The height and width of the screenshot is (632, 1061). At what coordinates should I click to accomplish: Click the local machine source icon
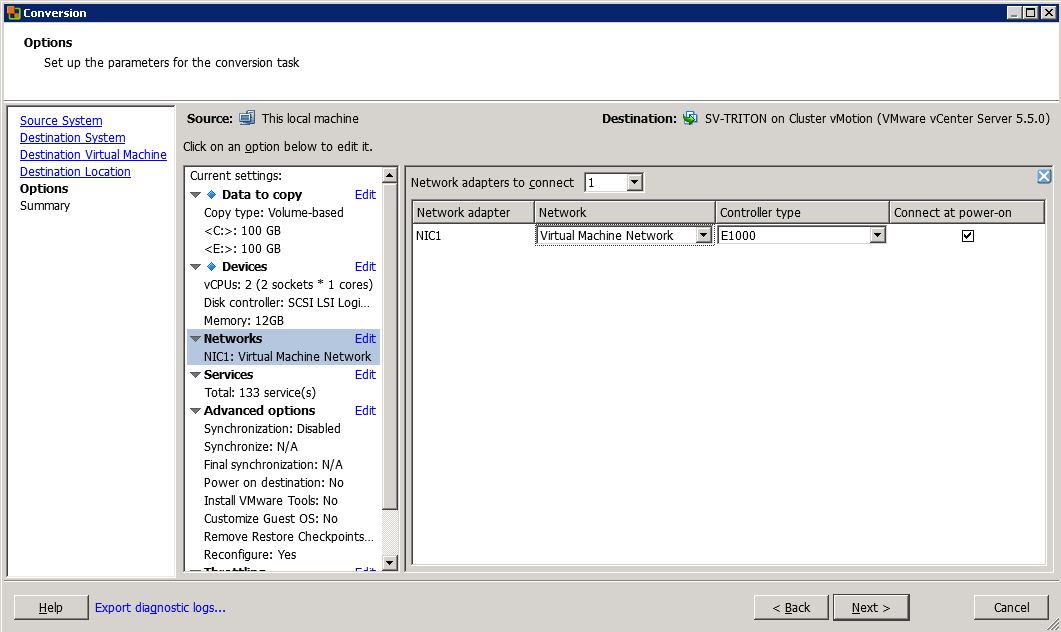(247, 118)
